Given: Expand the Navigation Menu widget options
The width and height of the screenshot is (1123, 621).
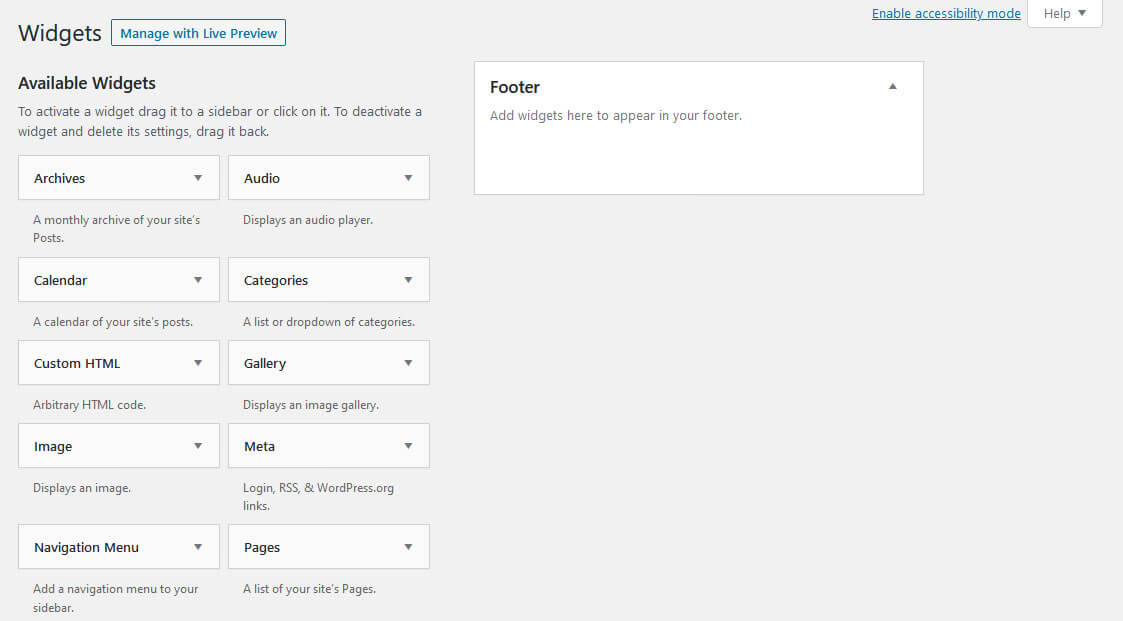Looking at the screenshot, I should [x=198, y=546].
